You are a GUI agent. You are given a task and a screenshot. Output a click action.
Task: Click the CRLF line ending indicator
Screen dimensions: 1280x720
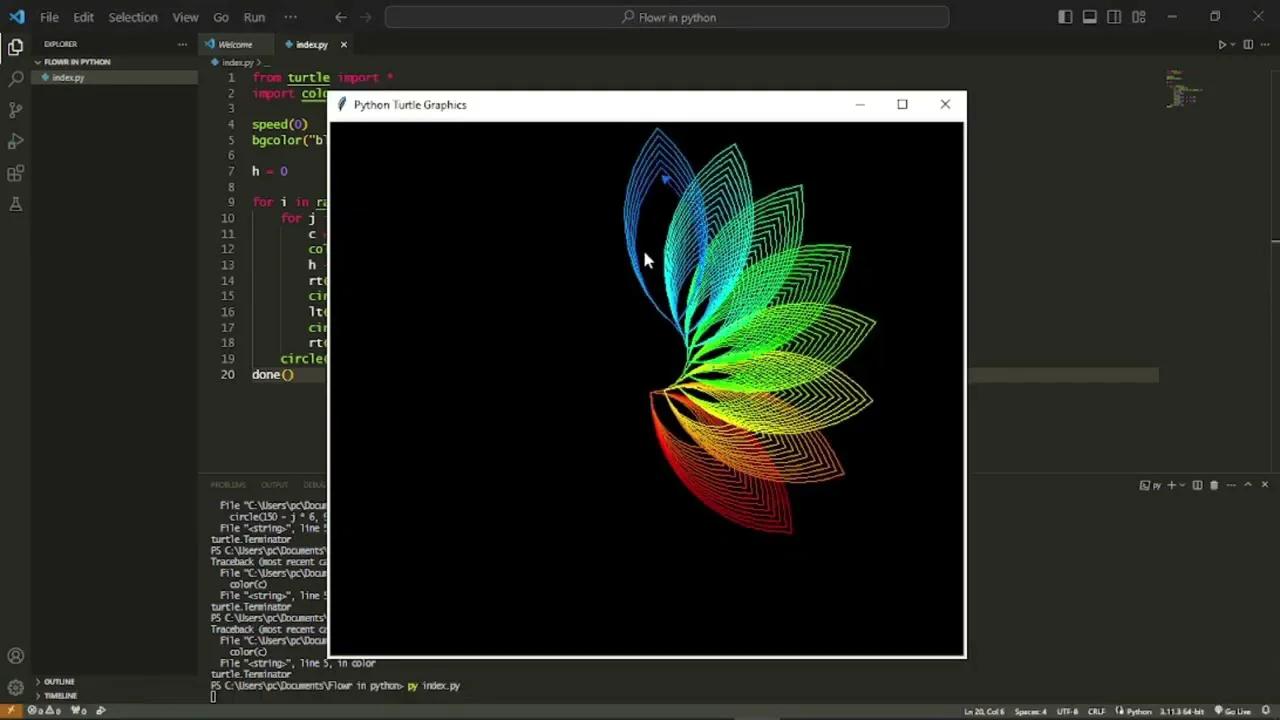pyautogui.click(x=1096, y=711)
